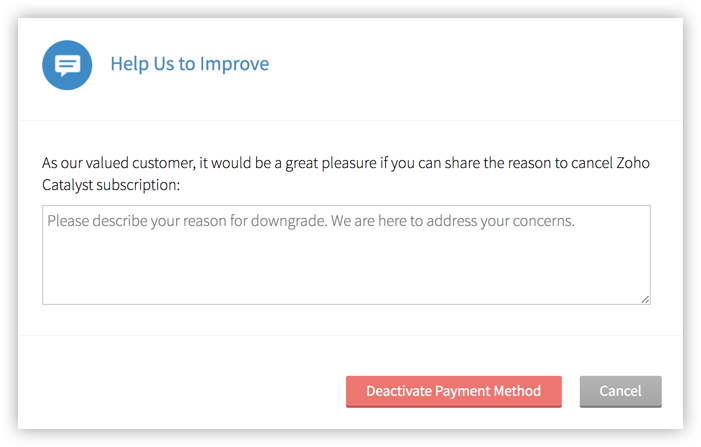The width and height of the screenshot is (701, 447).
Task: Place cursor in the empty feedback box area
Action: (x=346, y=264)
